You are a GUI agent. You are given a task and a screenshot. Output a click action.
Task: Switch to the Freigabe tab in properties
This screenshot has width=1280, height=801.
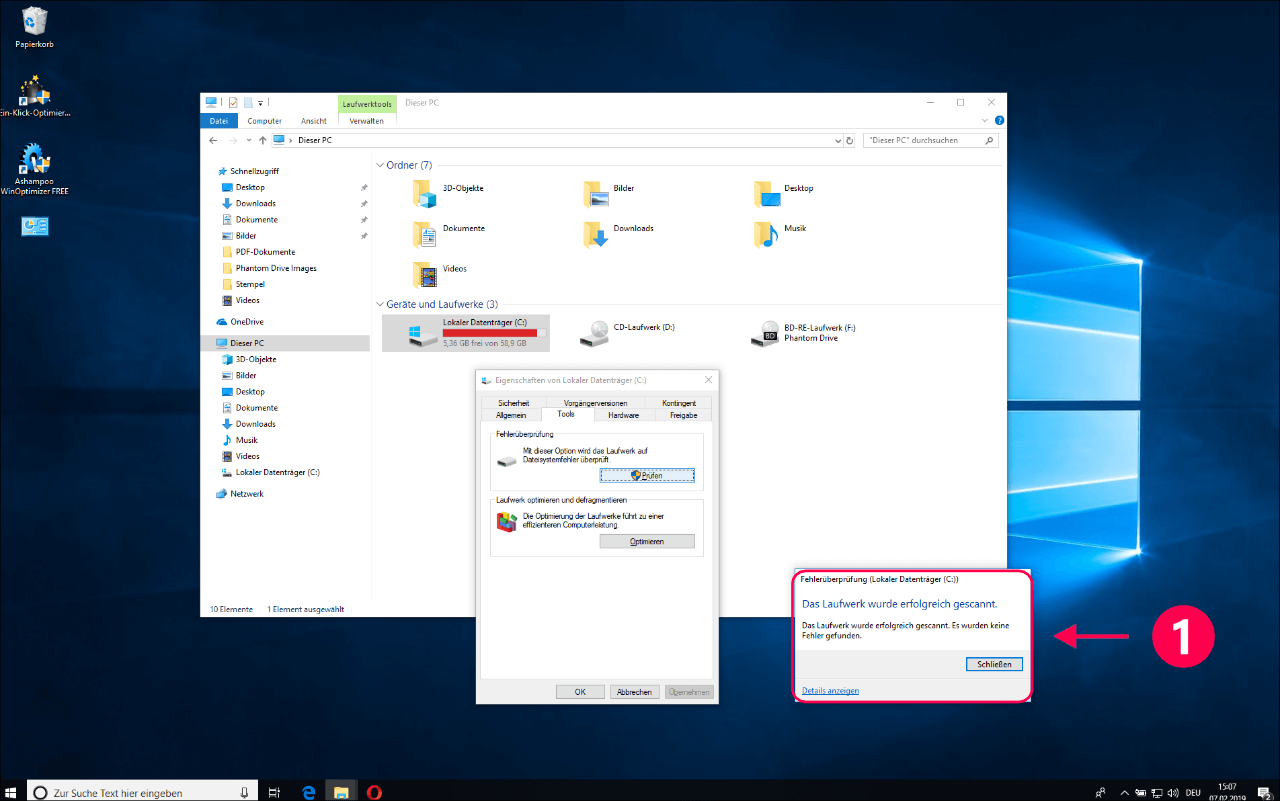tap(684, 414)
